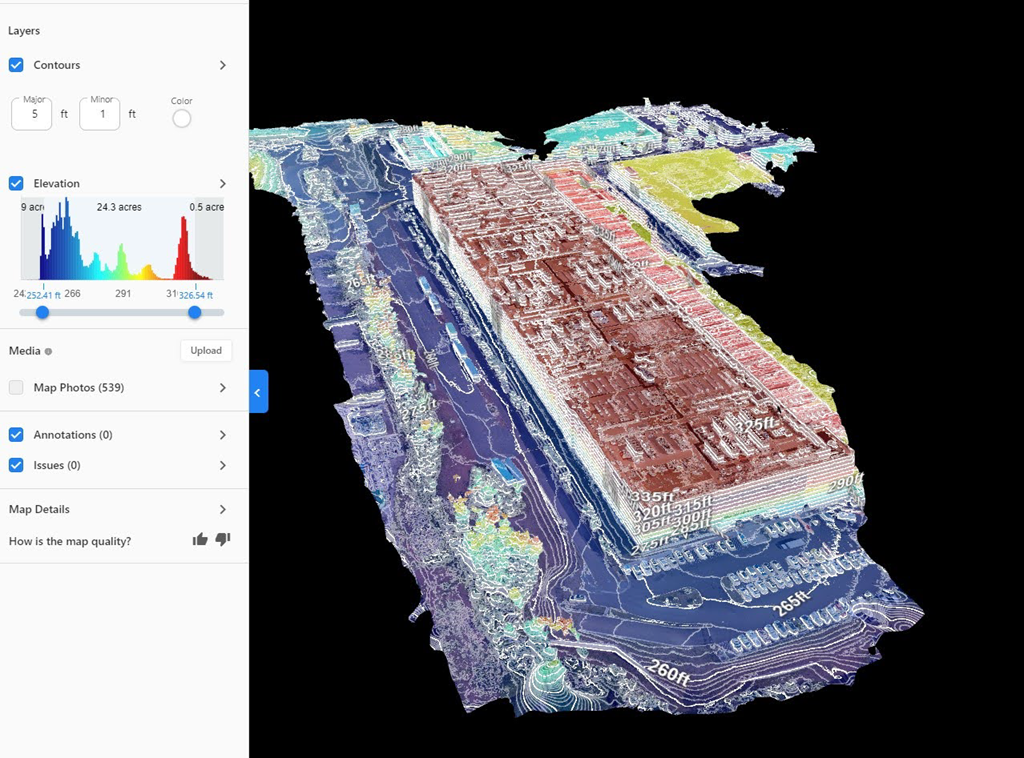
Task: Click the Major contour interval field
Action: pyautogui.click(x=32, y=114)
